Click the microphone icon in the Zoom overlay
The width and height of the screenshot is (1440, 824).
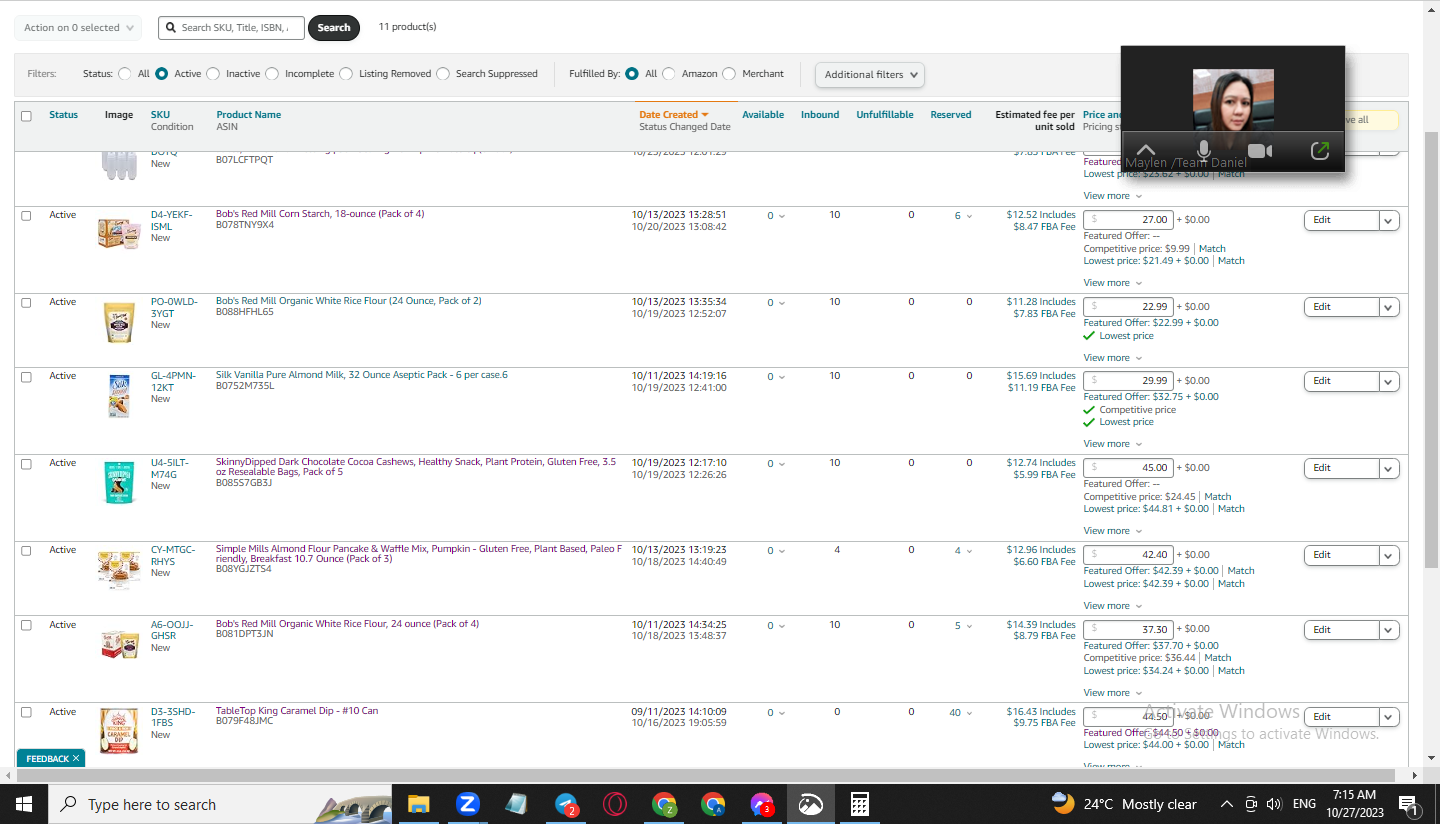click(1204, 150)
